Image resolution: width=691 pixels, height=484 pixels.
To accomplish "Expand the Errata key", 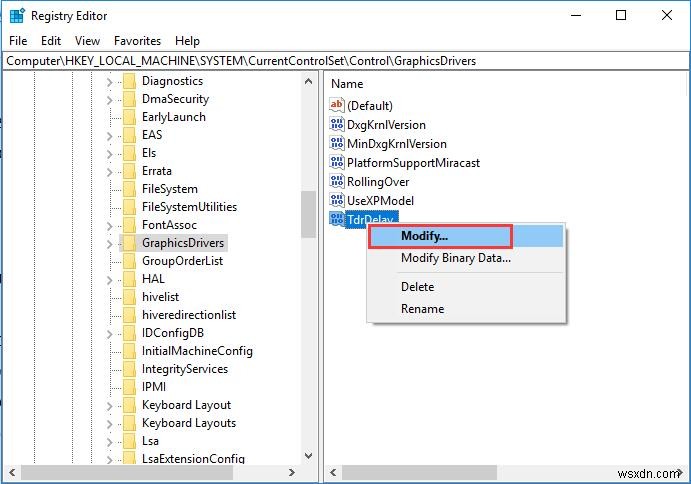I will [109, 172].
